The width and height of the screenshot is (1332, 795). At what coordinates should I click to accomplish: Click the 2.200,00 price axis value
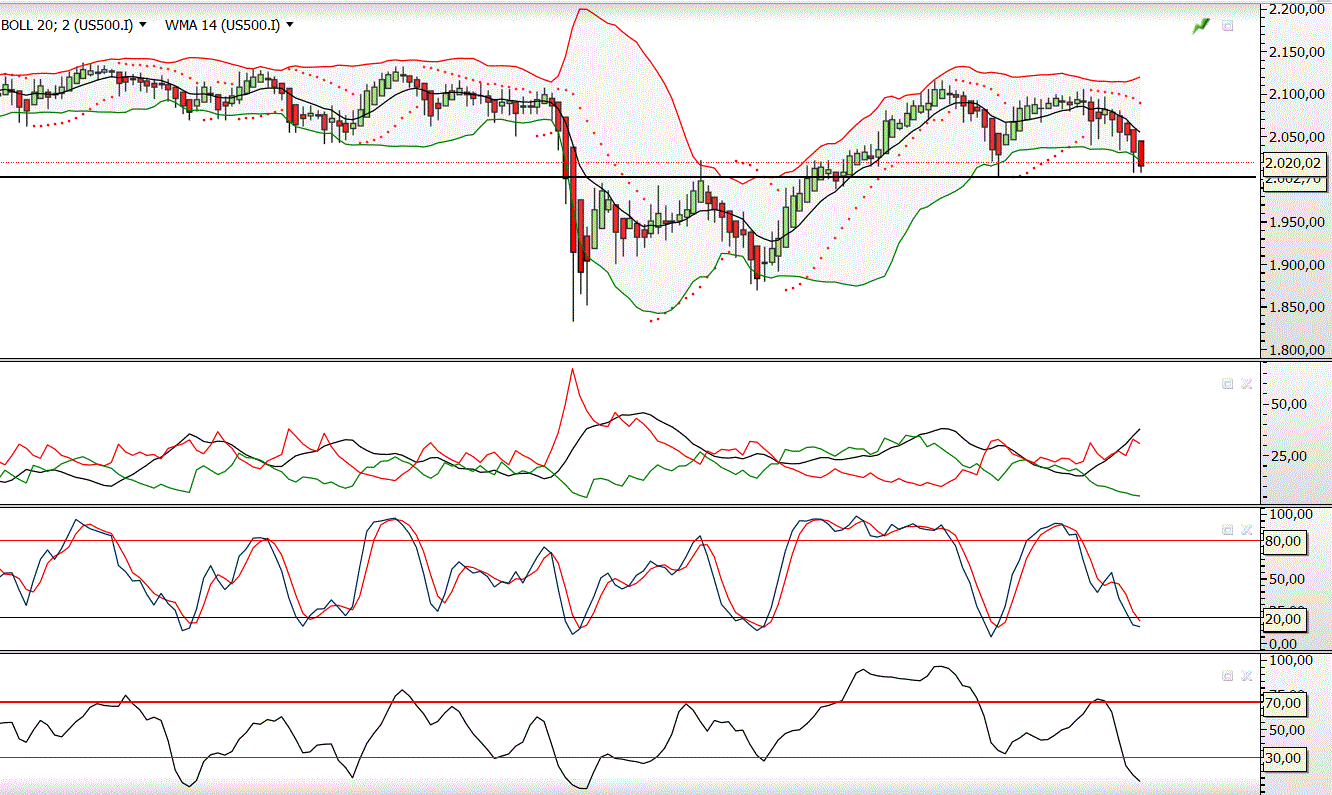click(x=1296, y=8)
